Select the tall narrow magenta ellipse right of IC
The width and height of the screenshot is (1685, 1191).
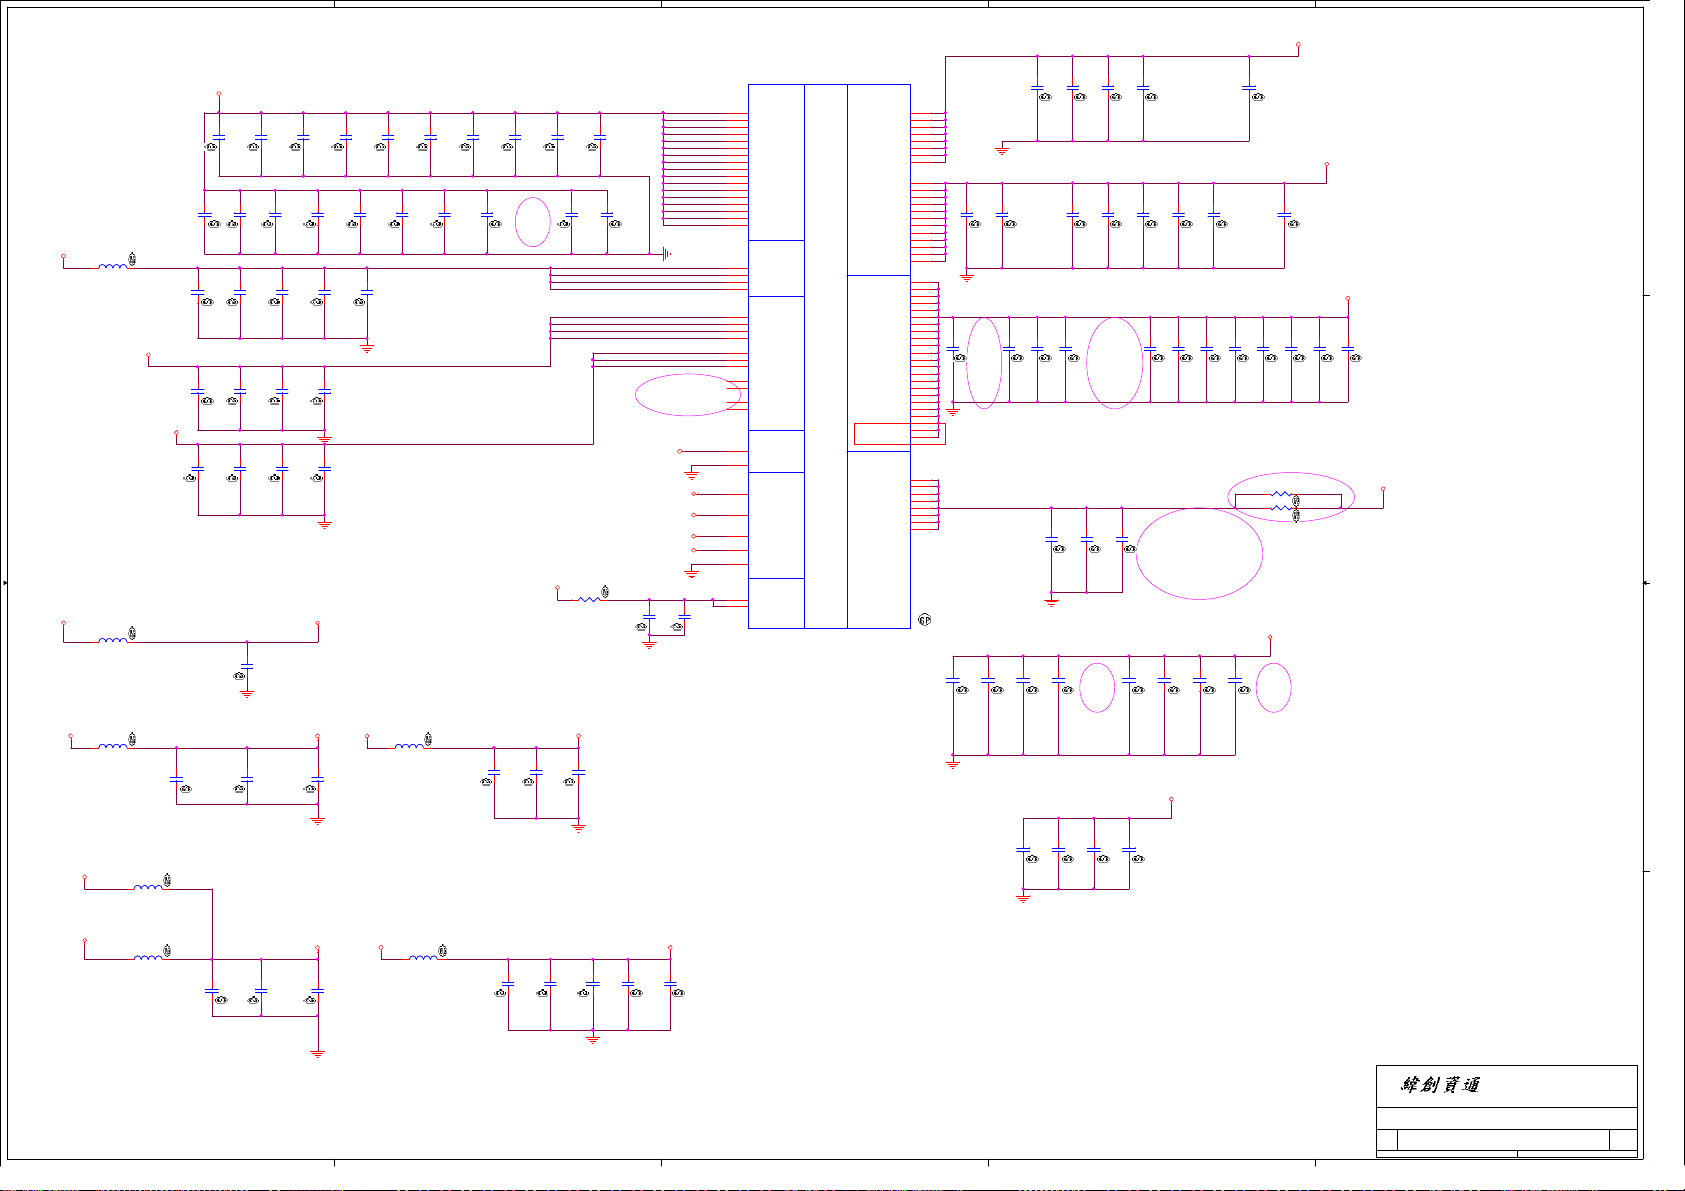click(984, 363)
